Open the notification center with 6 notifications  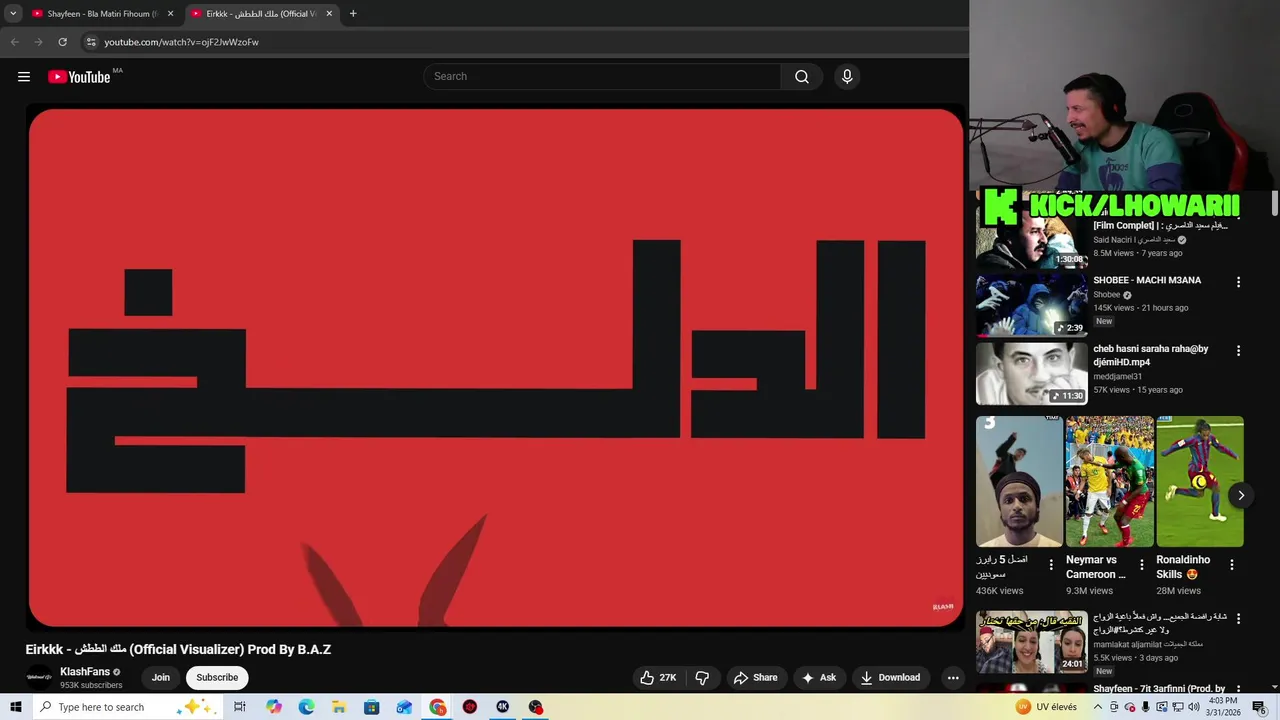pos(1259,707)
